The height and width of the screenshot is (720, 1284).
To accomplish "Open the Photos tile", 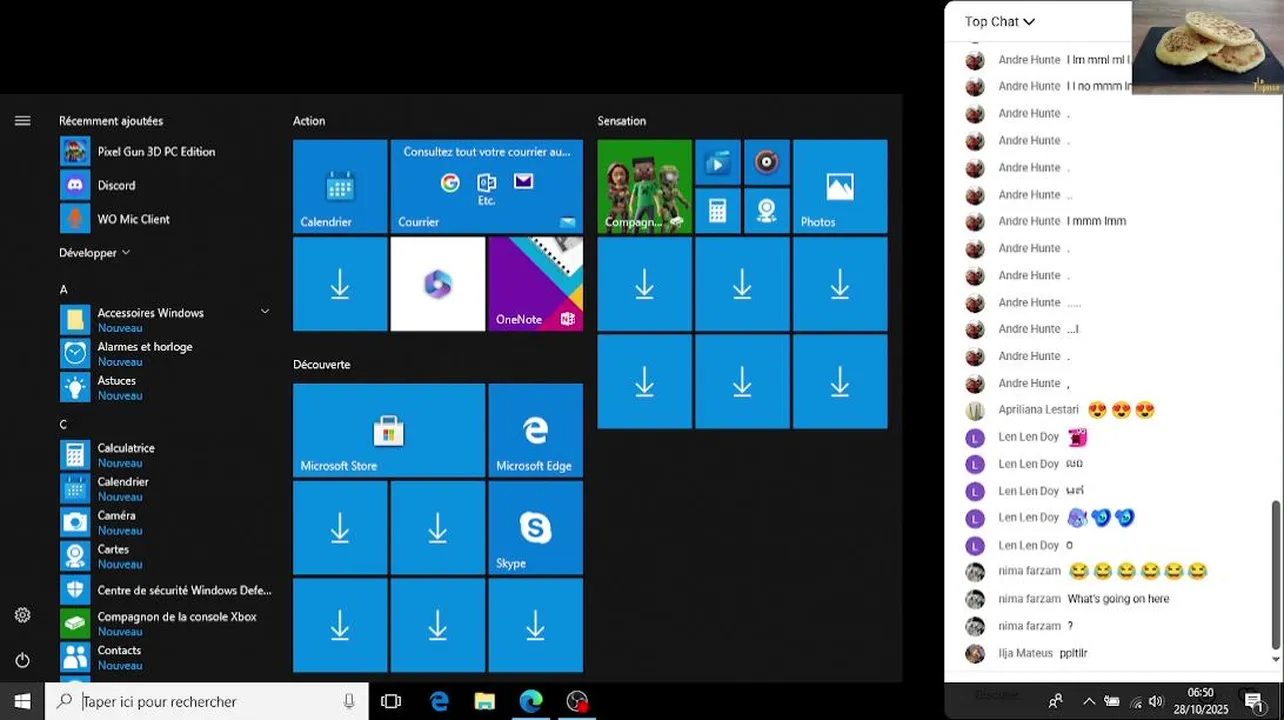I will (840, 186).
